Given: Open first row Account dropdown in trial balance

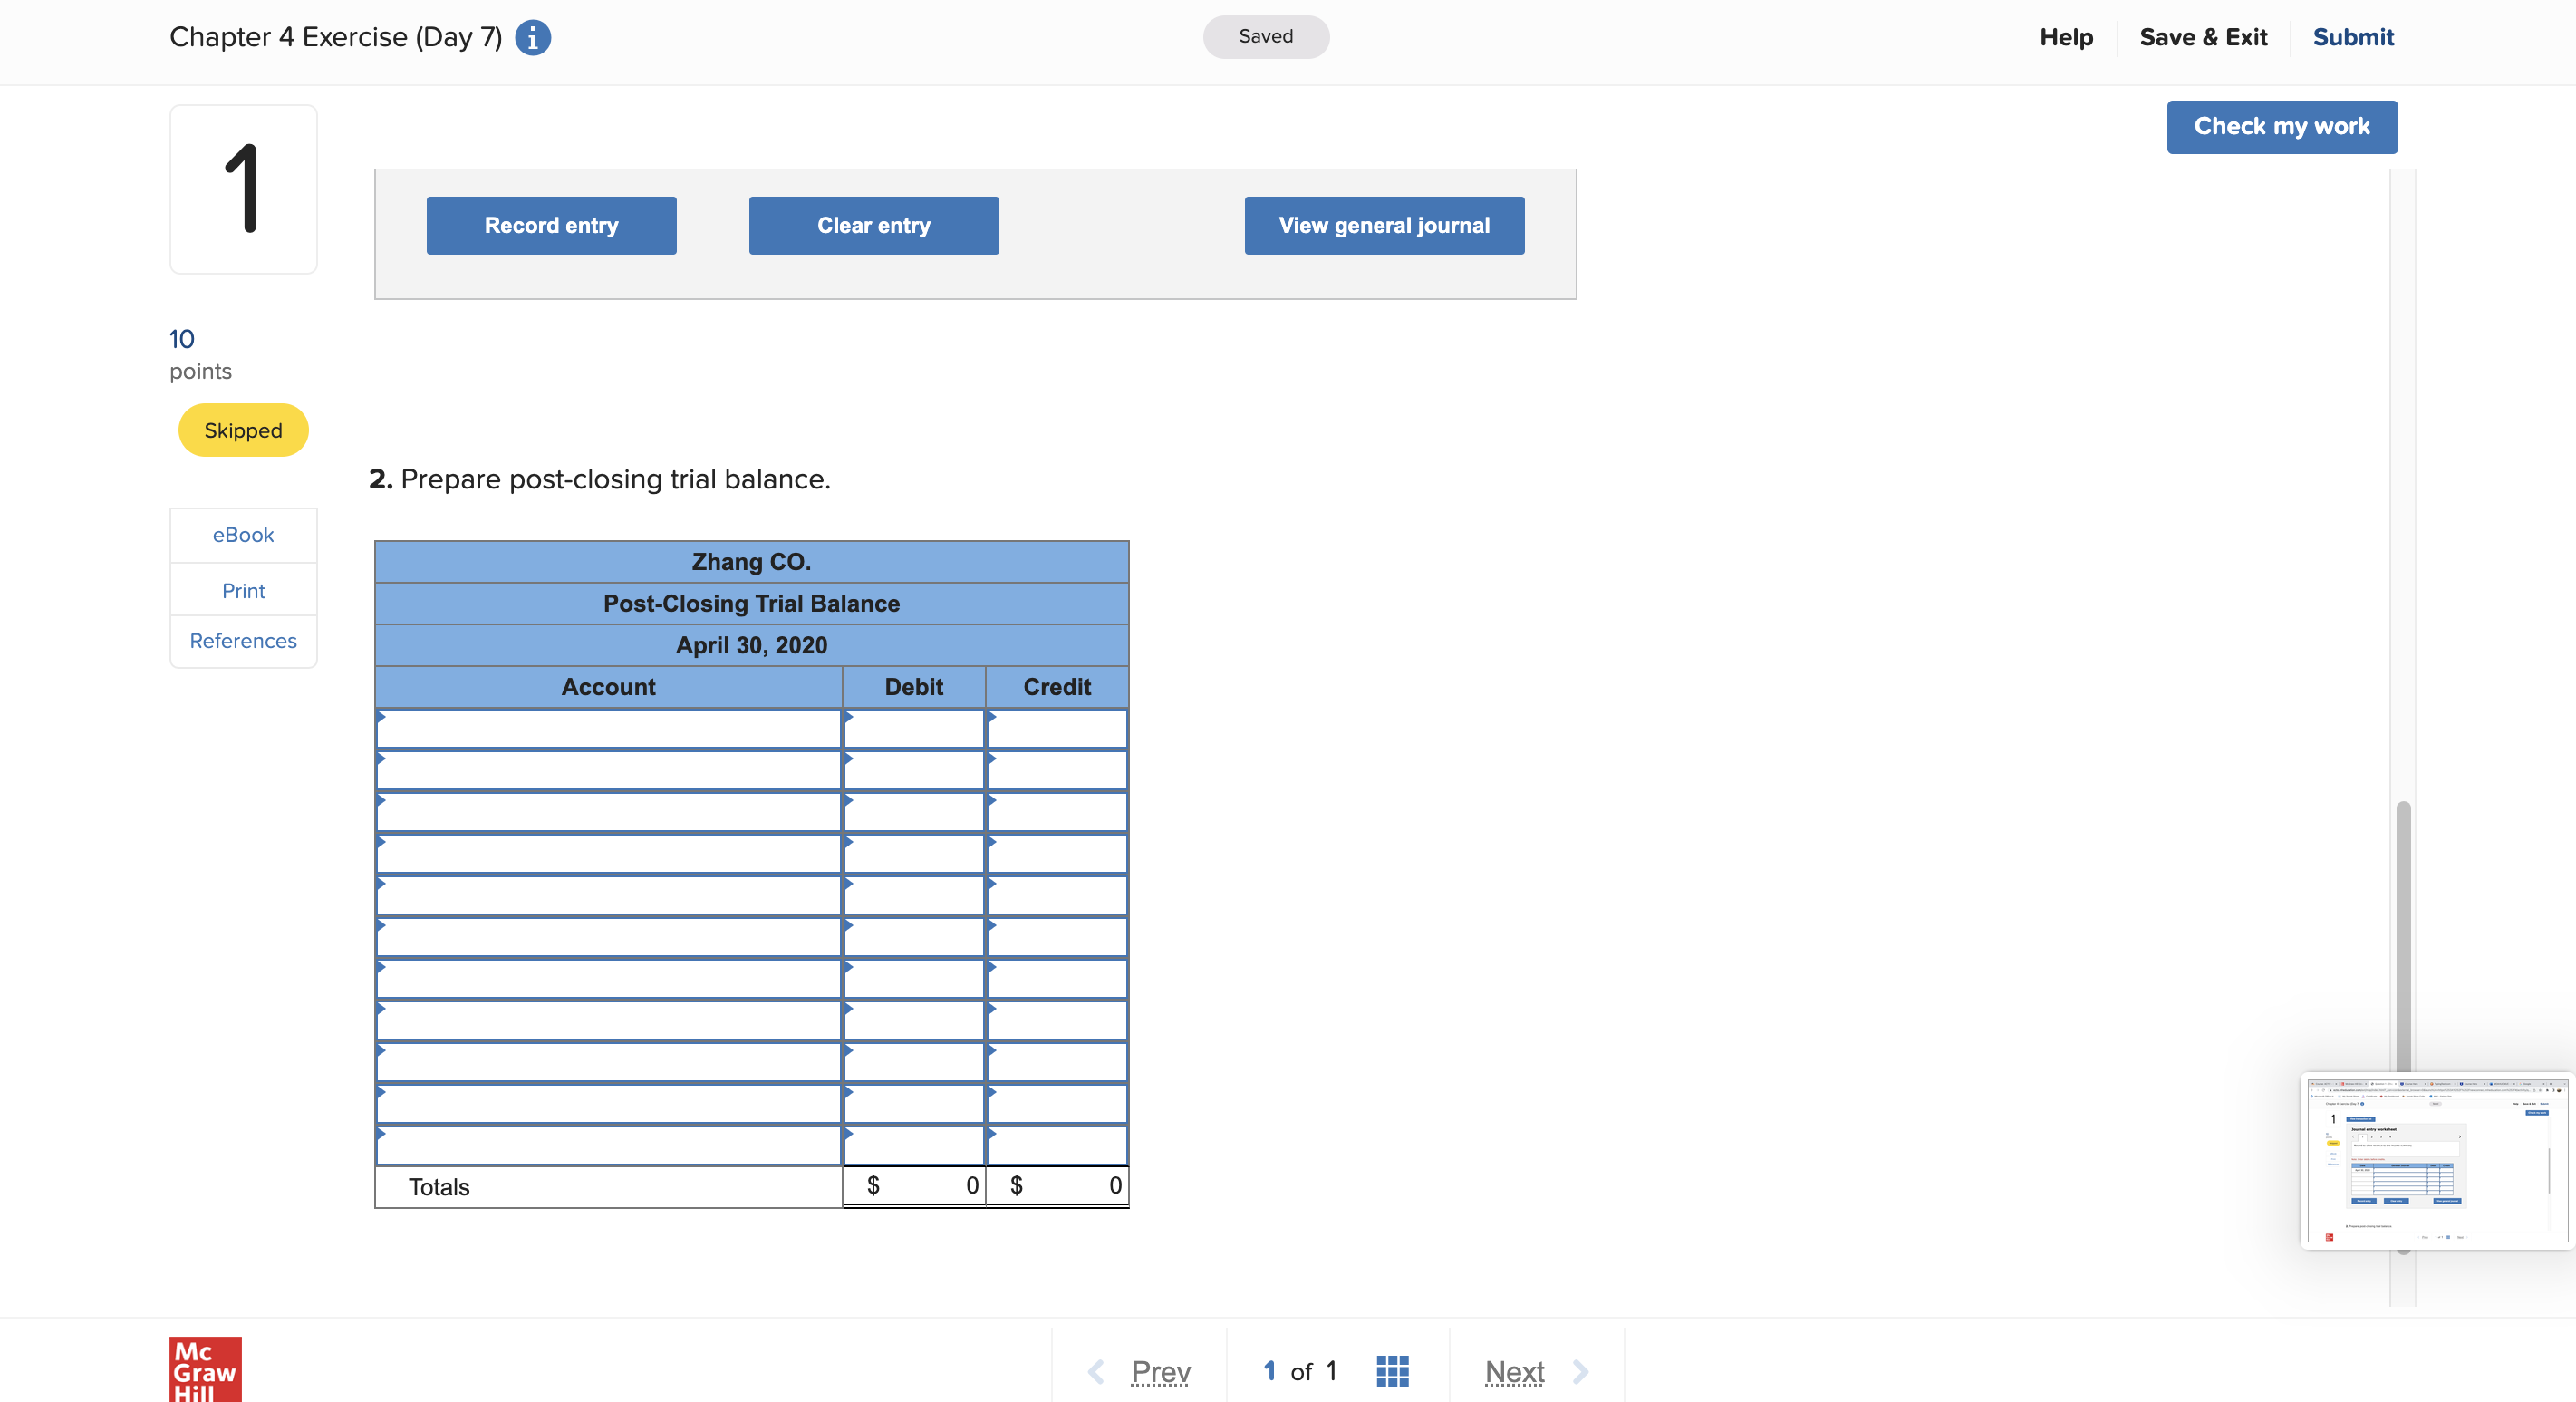Looking at the screenshot, I should 608,729.
